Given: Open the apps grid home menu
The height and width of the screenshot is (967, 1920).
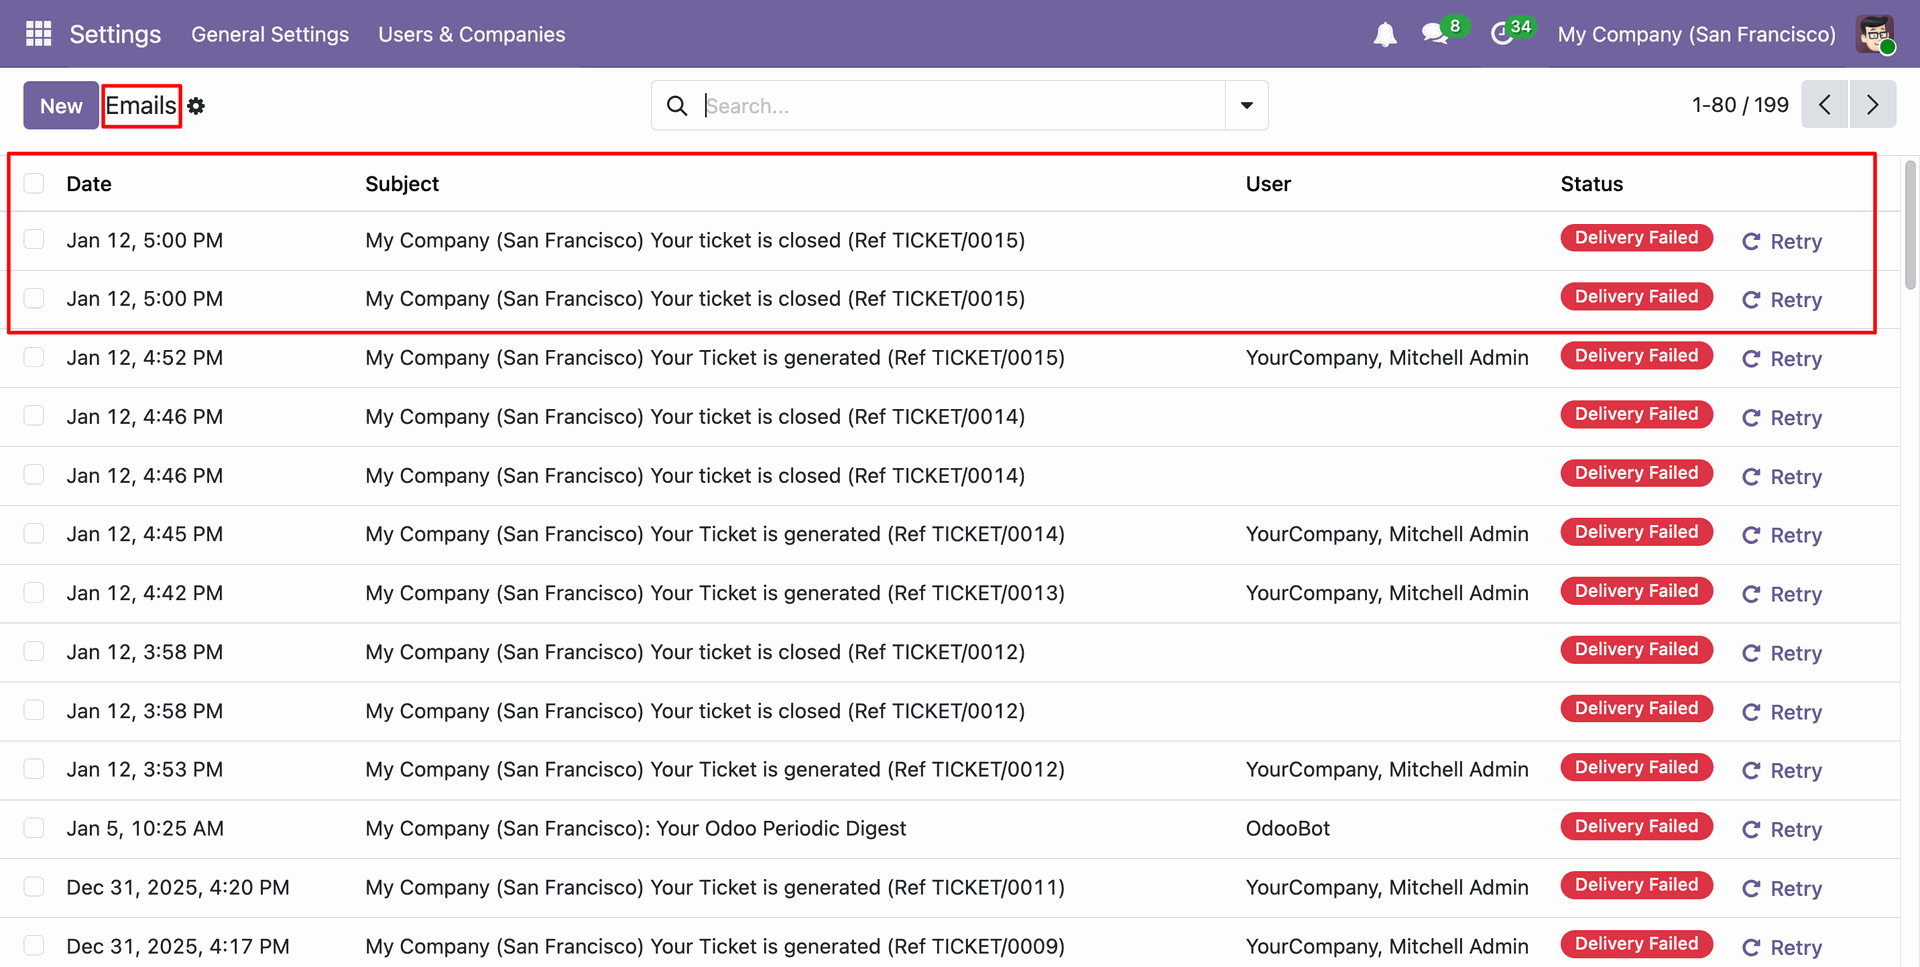Looking at the screenshot, I should pyautogui.click(x=38, y=34).
